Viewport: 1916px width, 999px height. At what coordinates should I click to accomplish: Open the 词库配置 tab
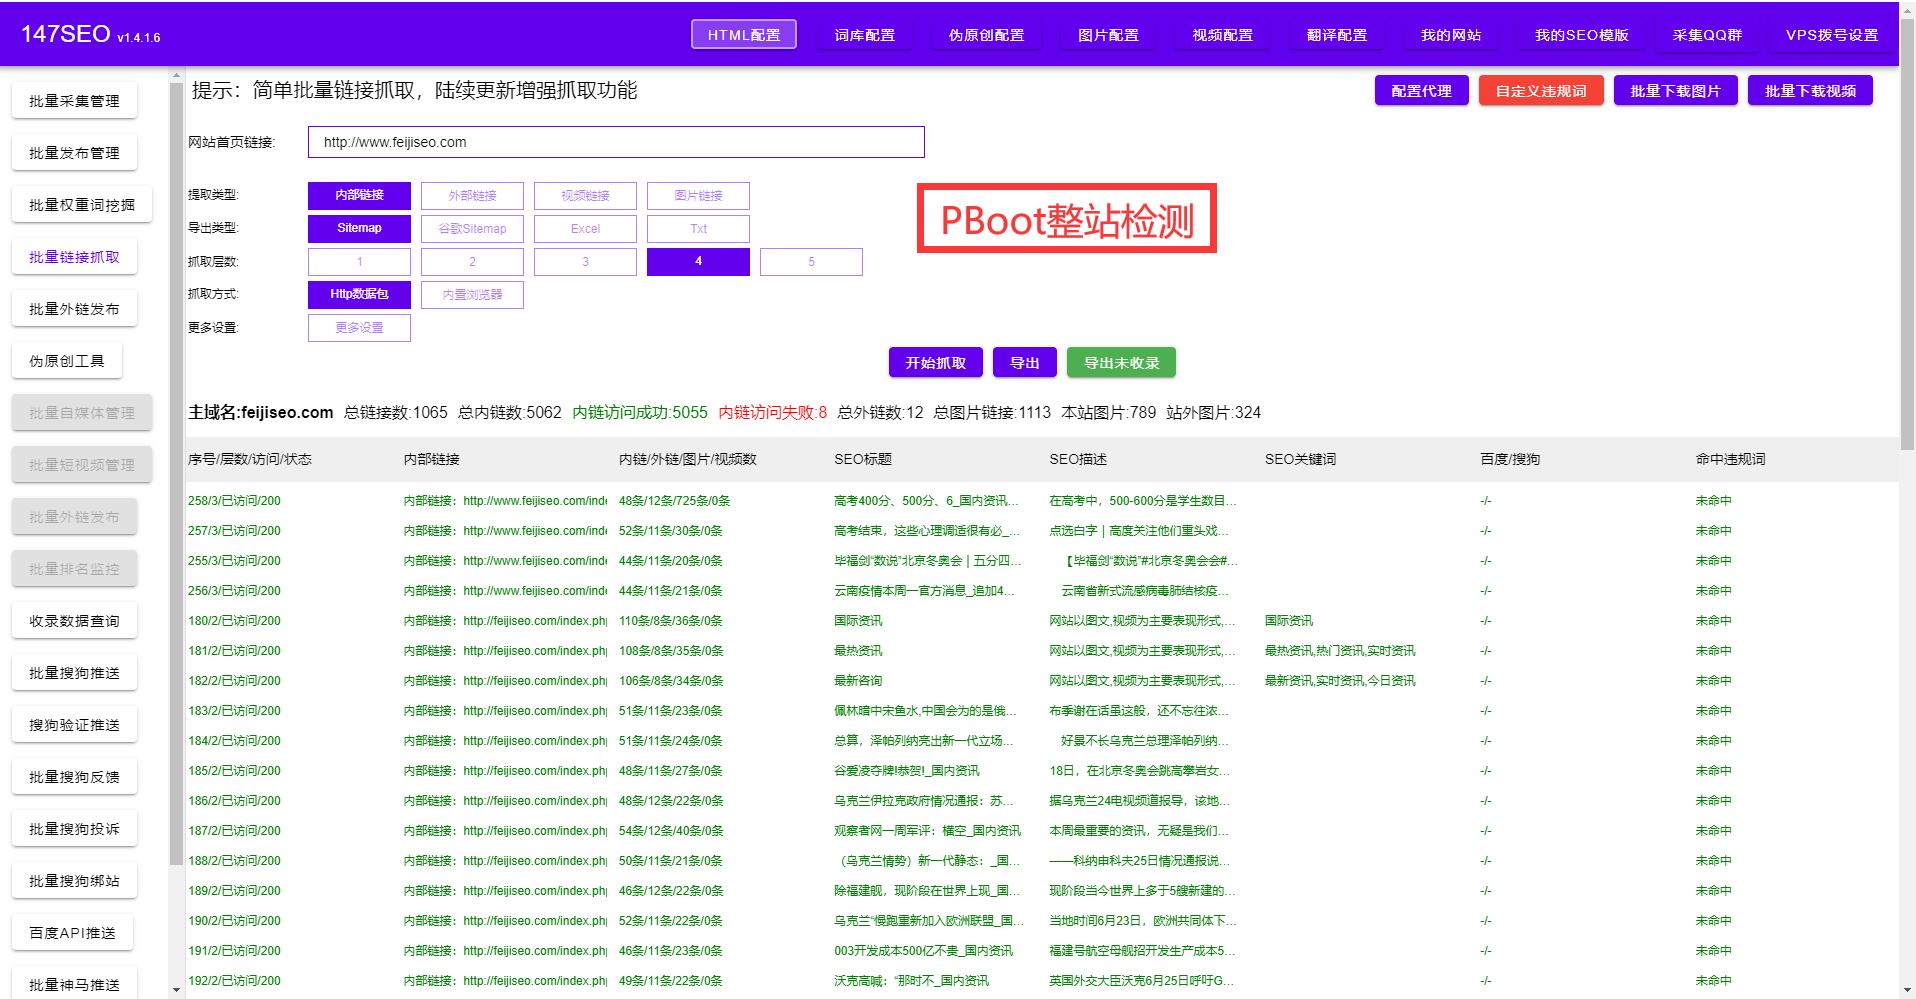point(865,35)
